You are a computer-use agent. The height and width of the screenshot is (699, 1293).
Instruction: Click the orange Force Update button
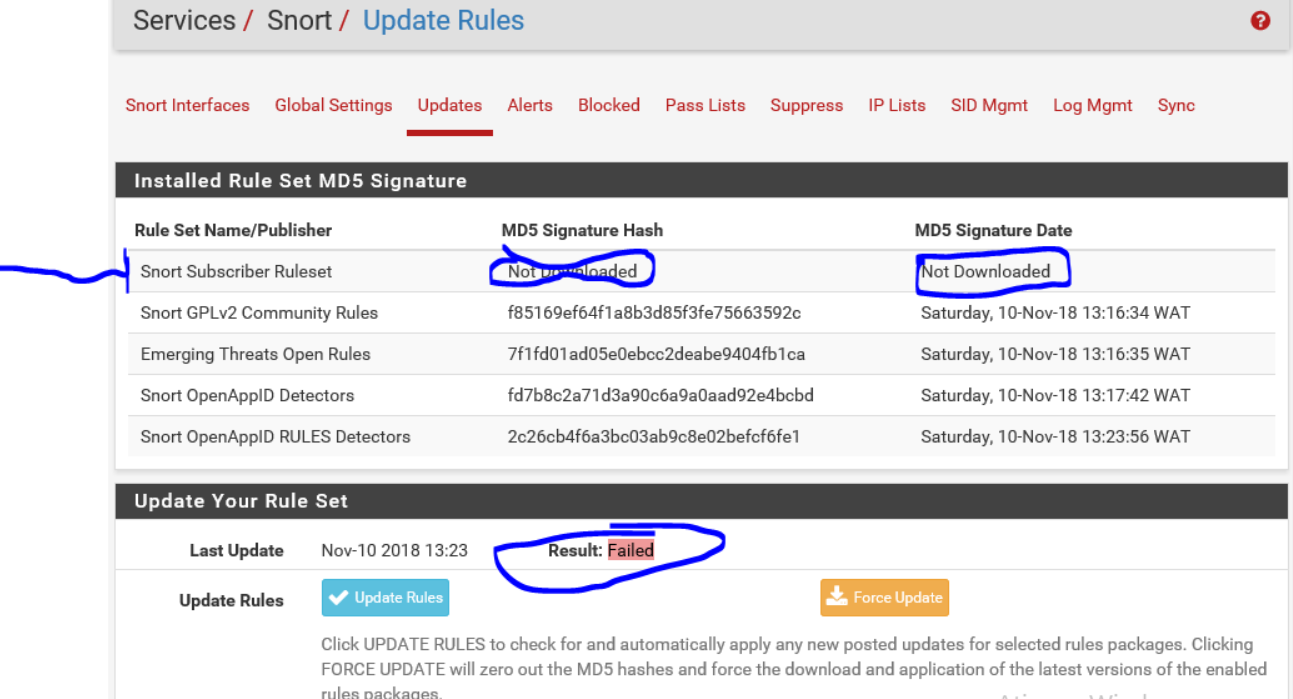[885, 598]
